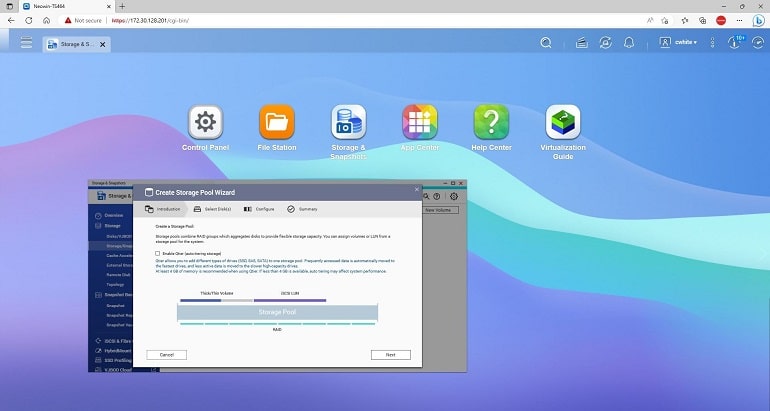
Task: Expand the cwhite user account dropdown
Action: pyautogui.click(x=680, y=43)
